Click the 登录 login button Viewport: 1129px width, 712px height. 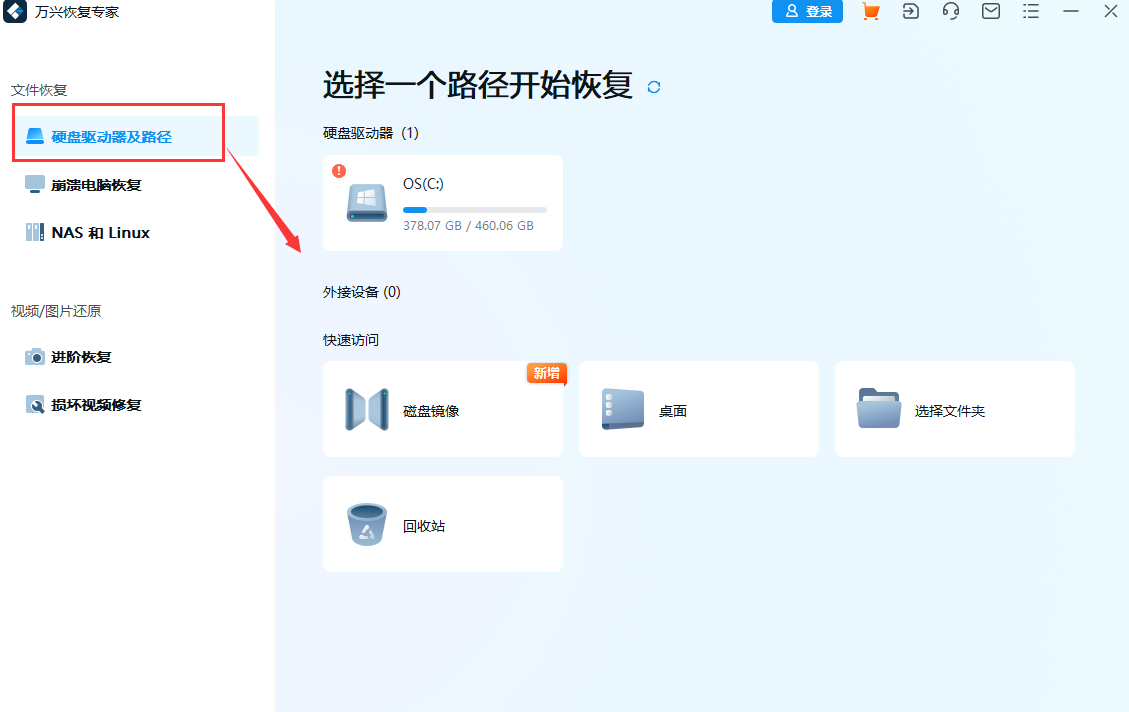click(807, 11)
